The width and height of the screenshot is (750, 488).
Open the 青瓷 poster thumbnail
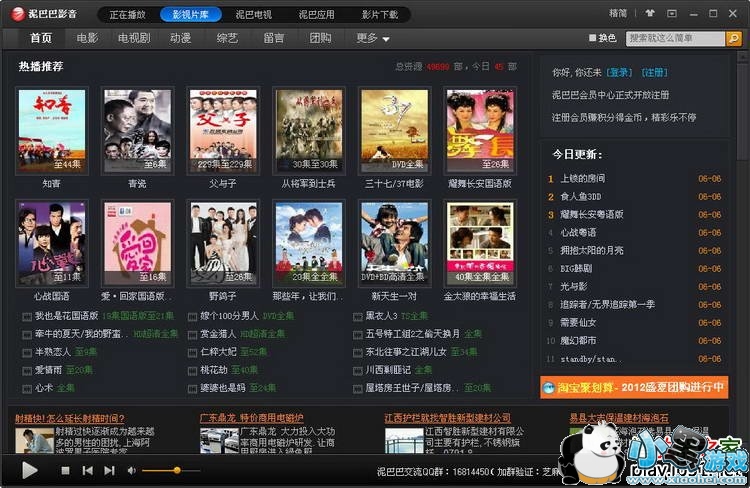coord(138,131)
